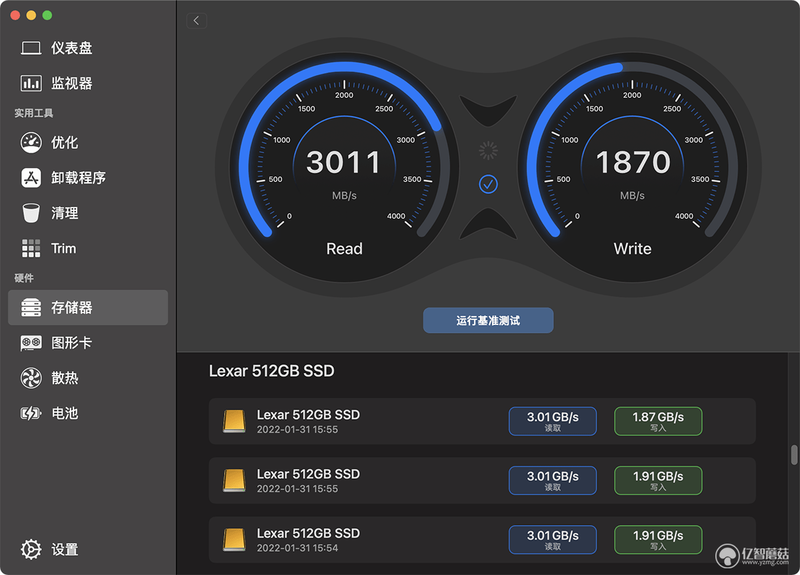The height and width of the screenshot is (575, 800).
Task: Switch to 图形卡 sidebar label
Action: click(x=71, y=343)
